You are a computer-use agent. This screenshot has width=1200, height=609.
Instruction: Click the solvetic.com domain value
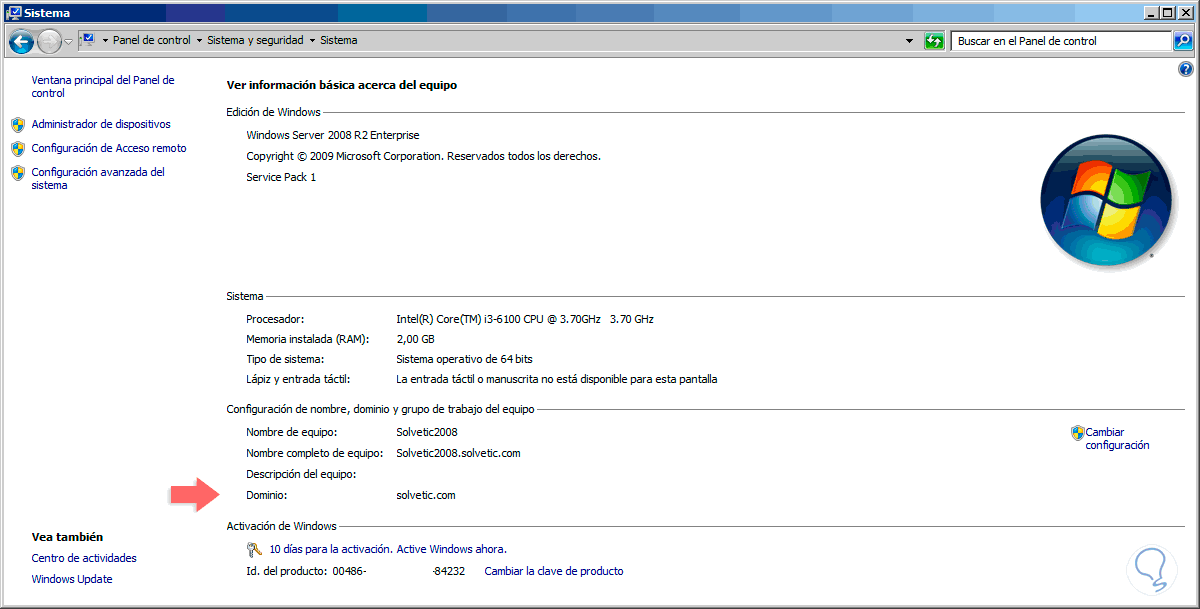click(426, 495)
